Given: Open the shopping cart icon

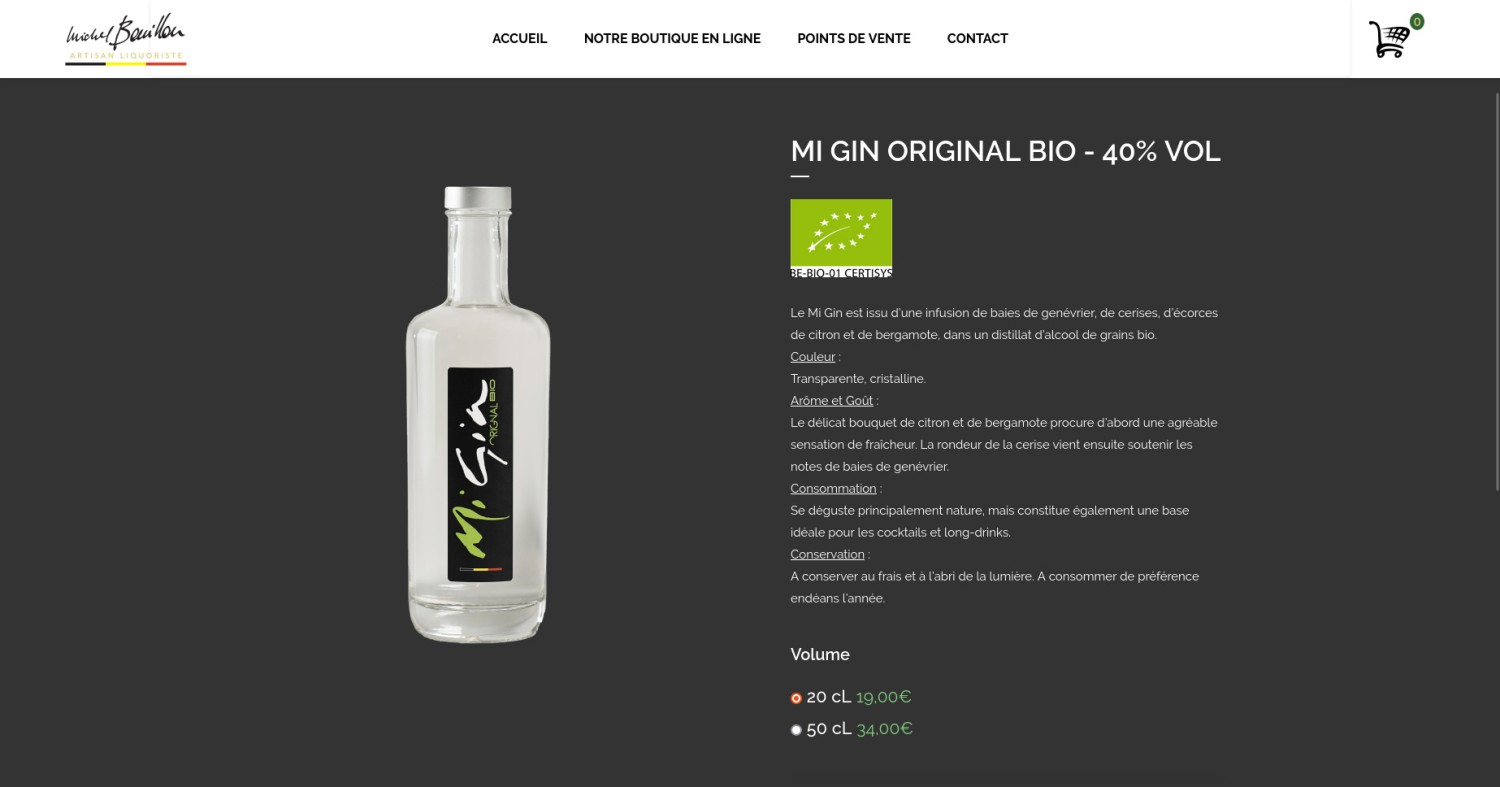Looking at the screenshot, I should pos(1389,40).
